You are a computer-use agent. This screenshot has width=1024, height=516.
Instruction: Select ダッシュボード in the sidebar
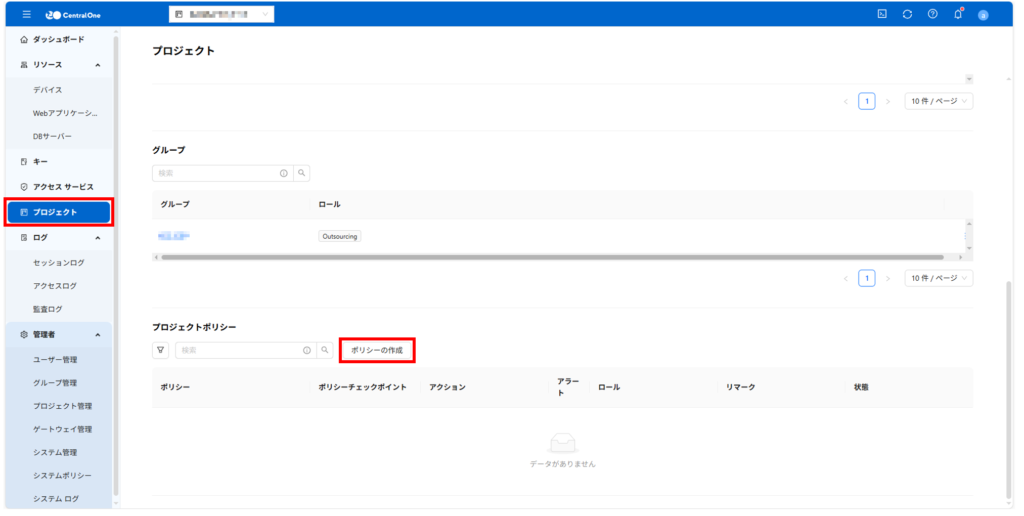(58, 39)
